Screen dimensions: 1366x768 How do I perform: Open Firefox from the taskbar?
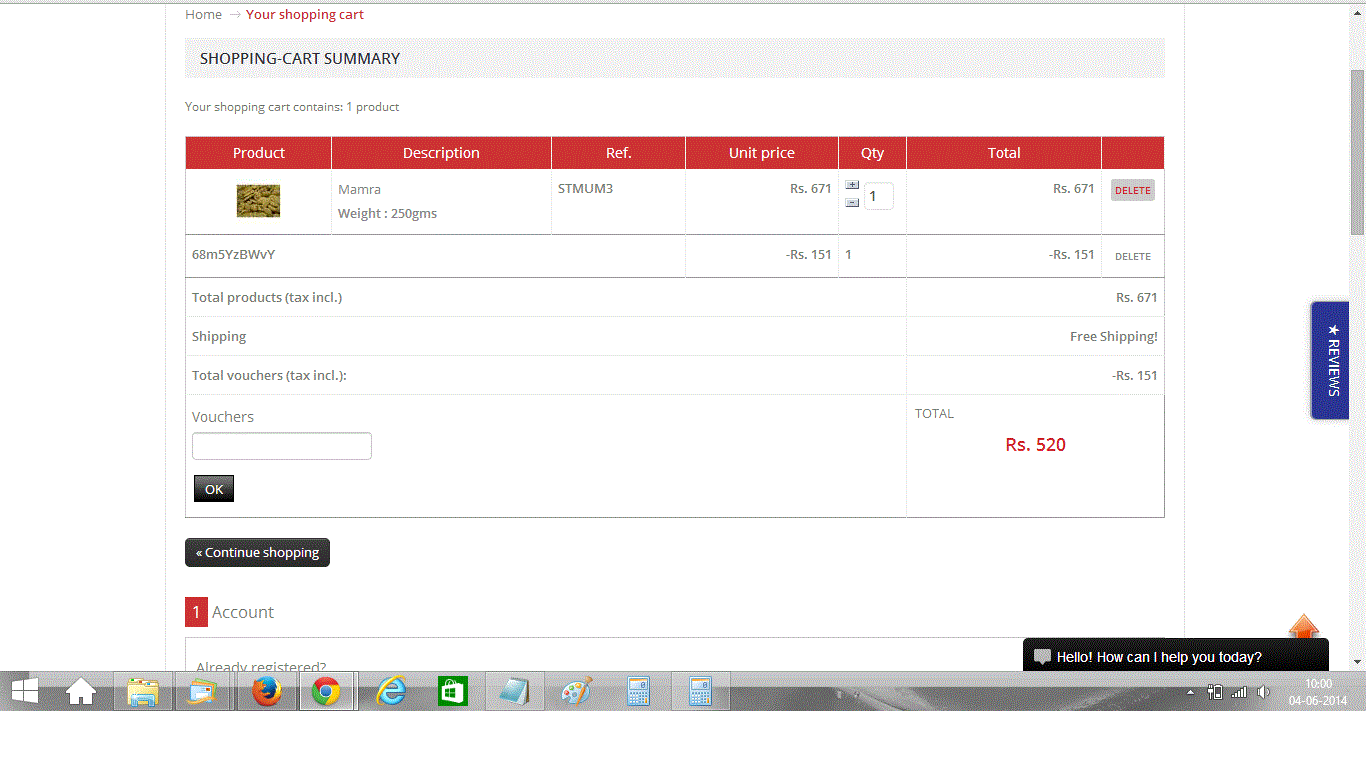pos(266,691)
